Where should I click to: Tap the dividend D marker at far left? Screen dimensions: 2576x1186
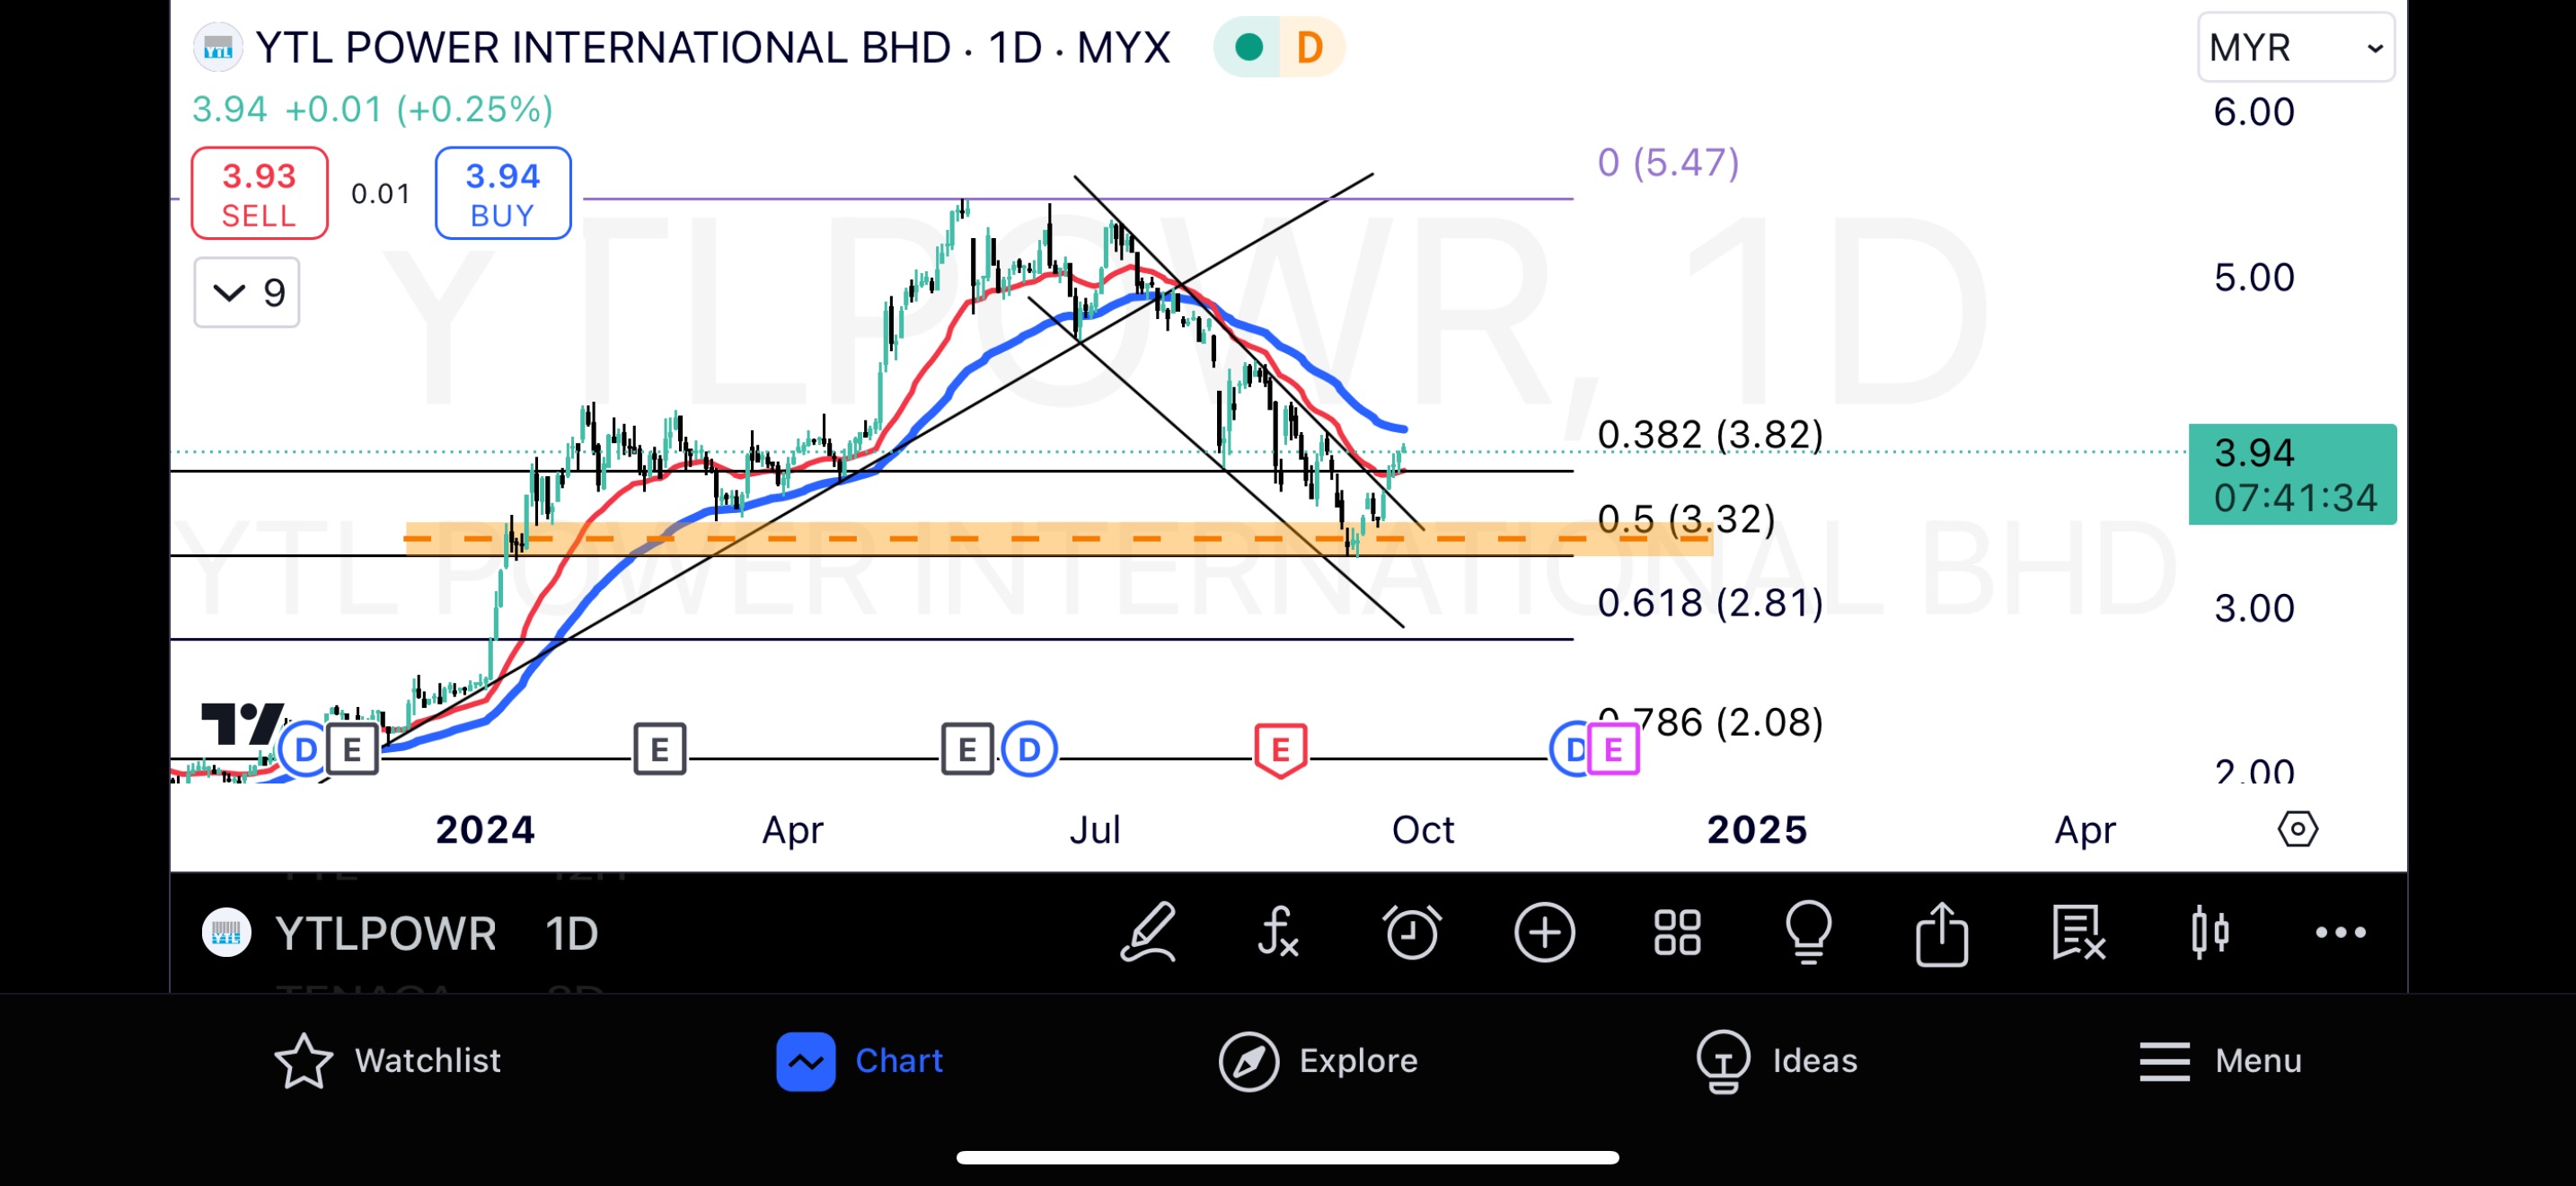(x=304, y=749)
